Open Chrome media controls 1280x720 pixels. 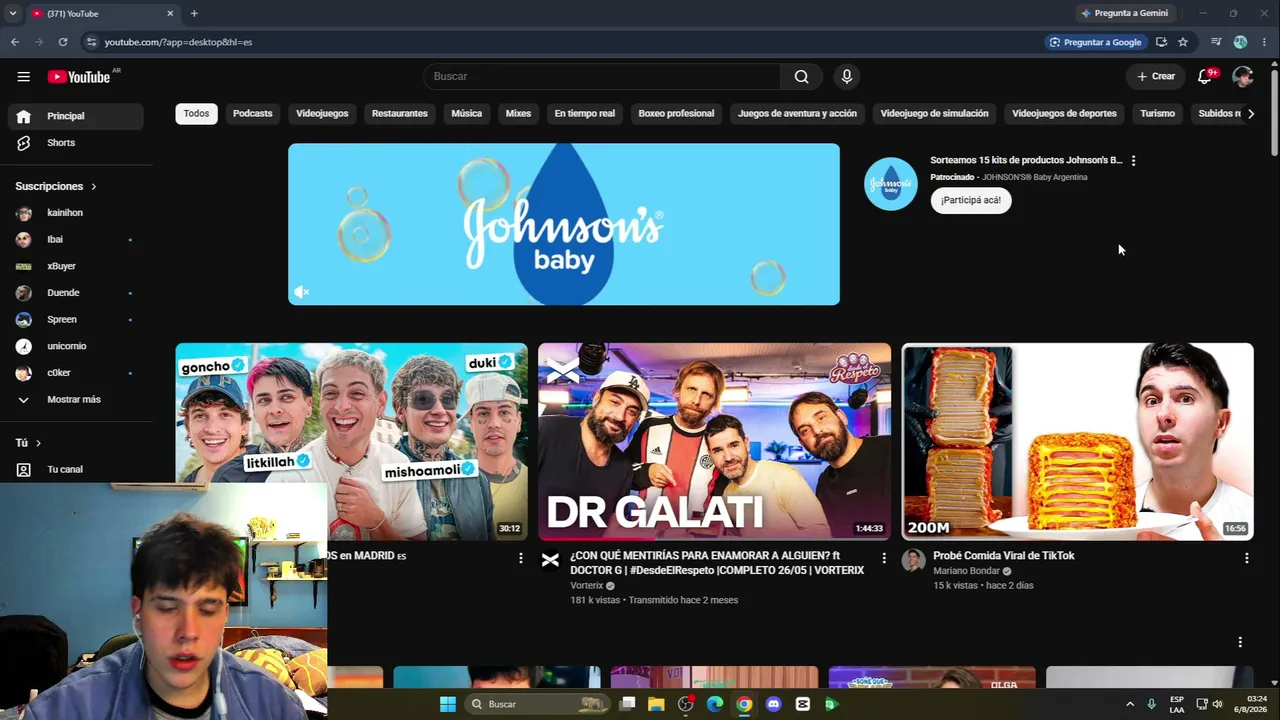pyautogui.click(x=1216, y=42)
